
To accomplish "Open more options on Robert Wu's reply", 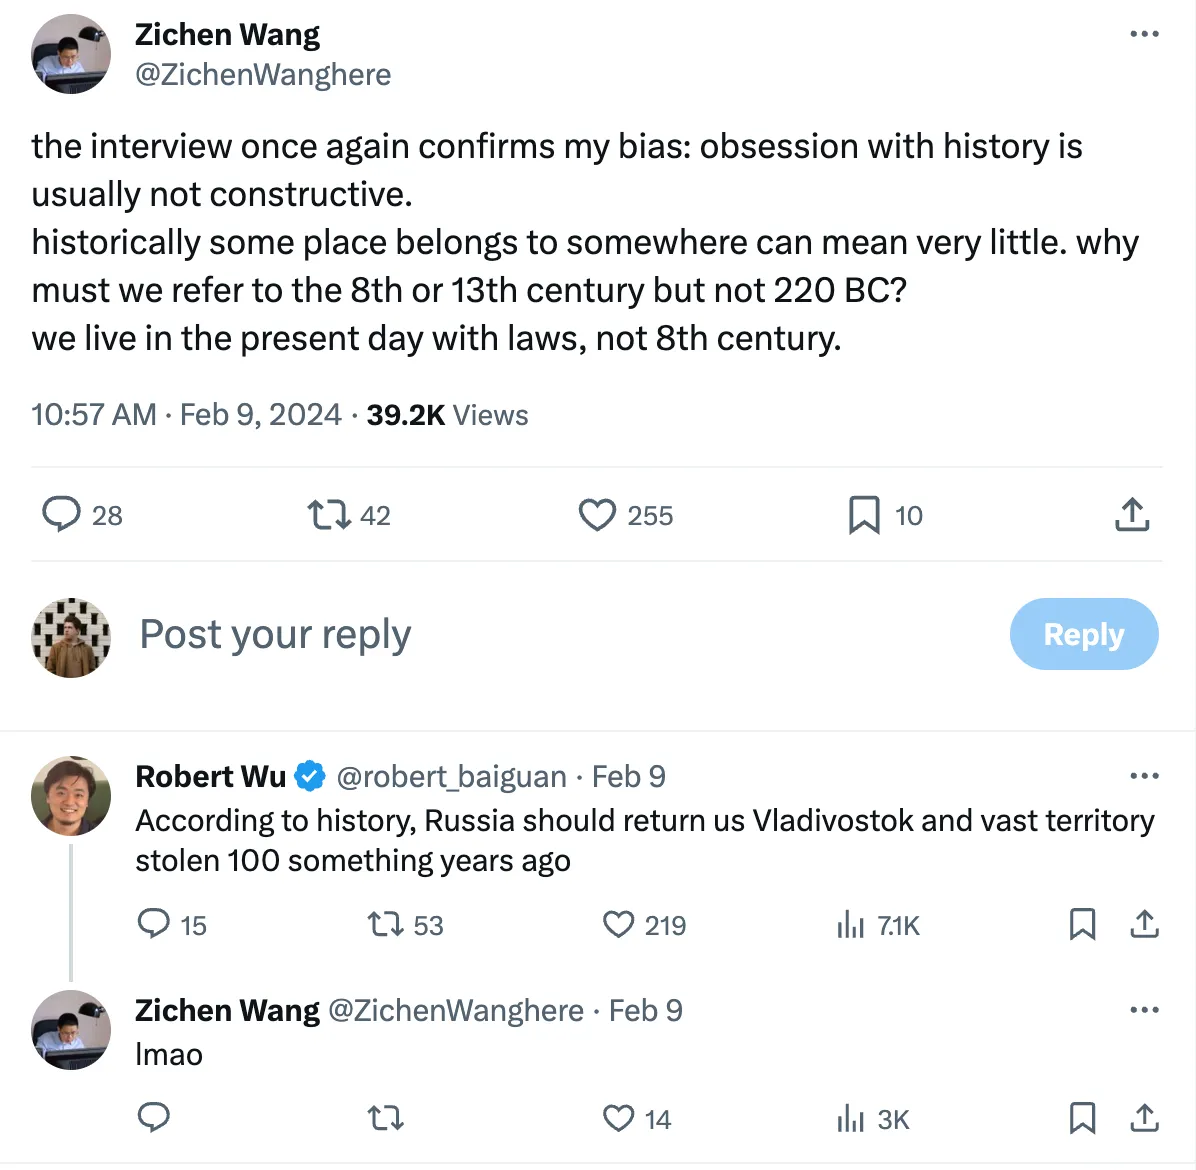I will [1144, 776].
